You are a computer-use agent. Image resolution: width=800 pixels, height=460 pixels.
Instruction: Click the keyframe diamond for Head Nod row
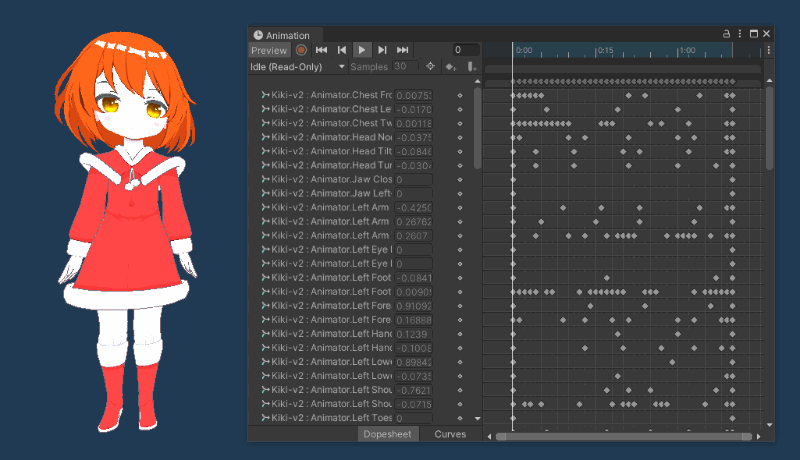pos(460,138)
